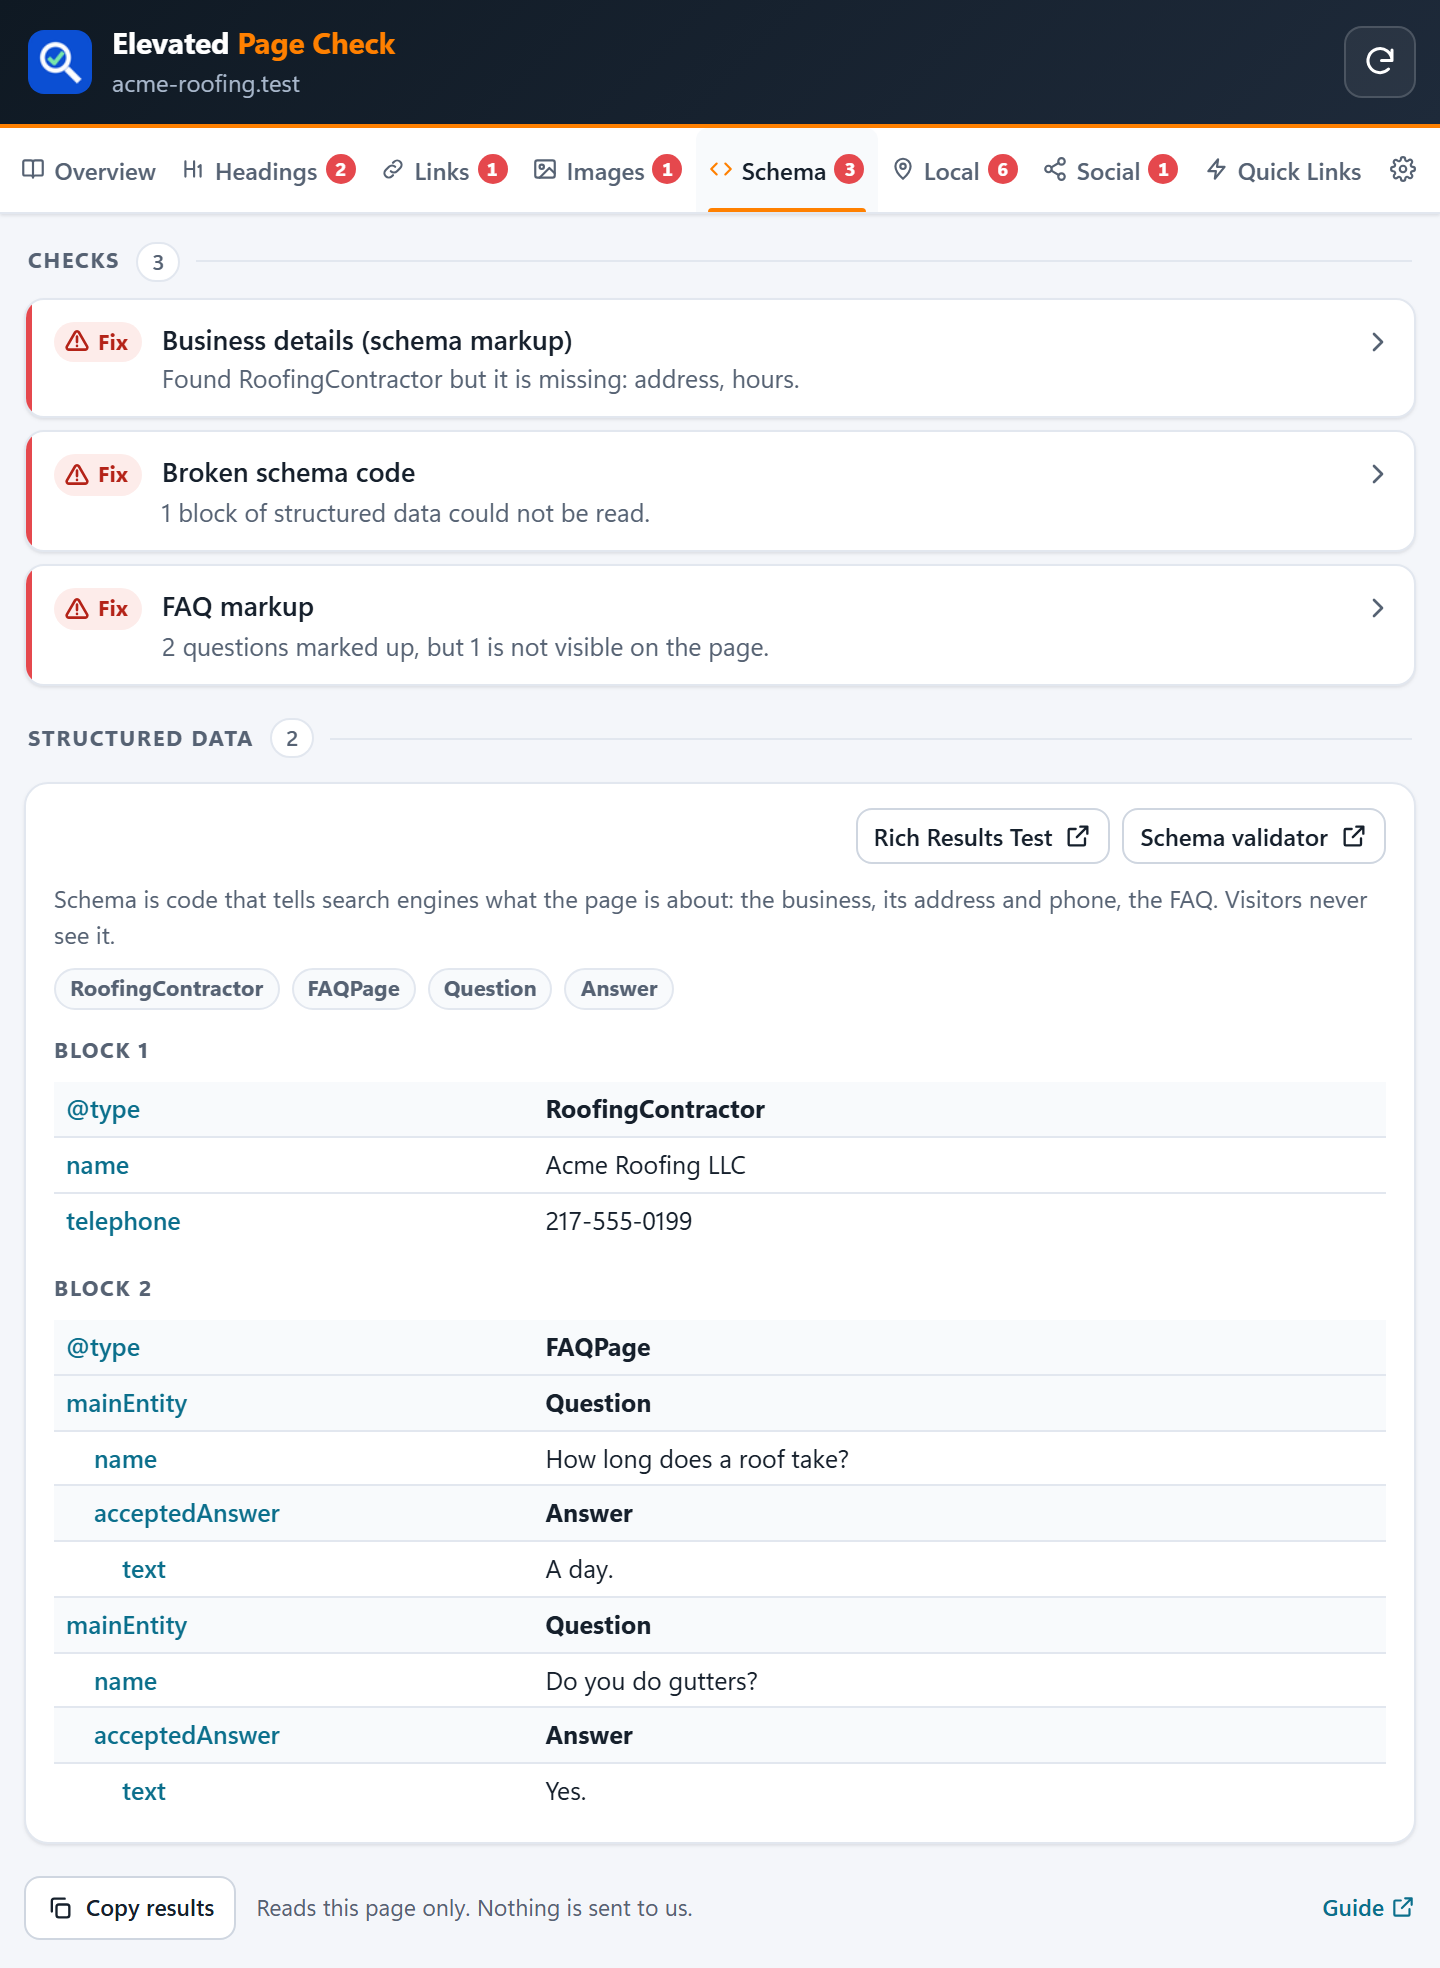
Task: Expand the Broken schema code chevron
Action: [1378, 474]
